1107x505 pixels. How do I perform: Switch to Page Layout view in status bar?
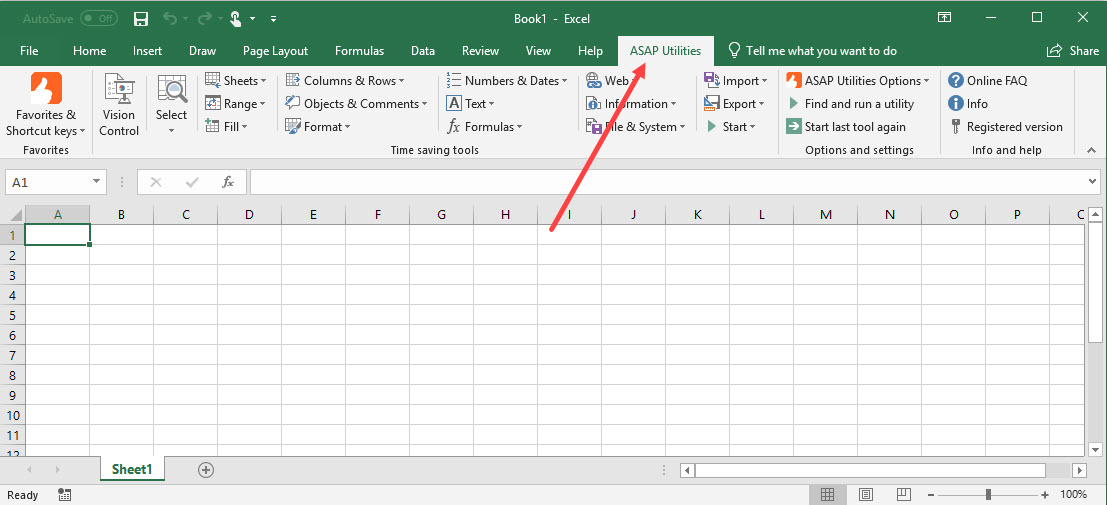click(866, 494)
